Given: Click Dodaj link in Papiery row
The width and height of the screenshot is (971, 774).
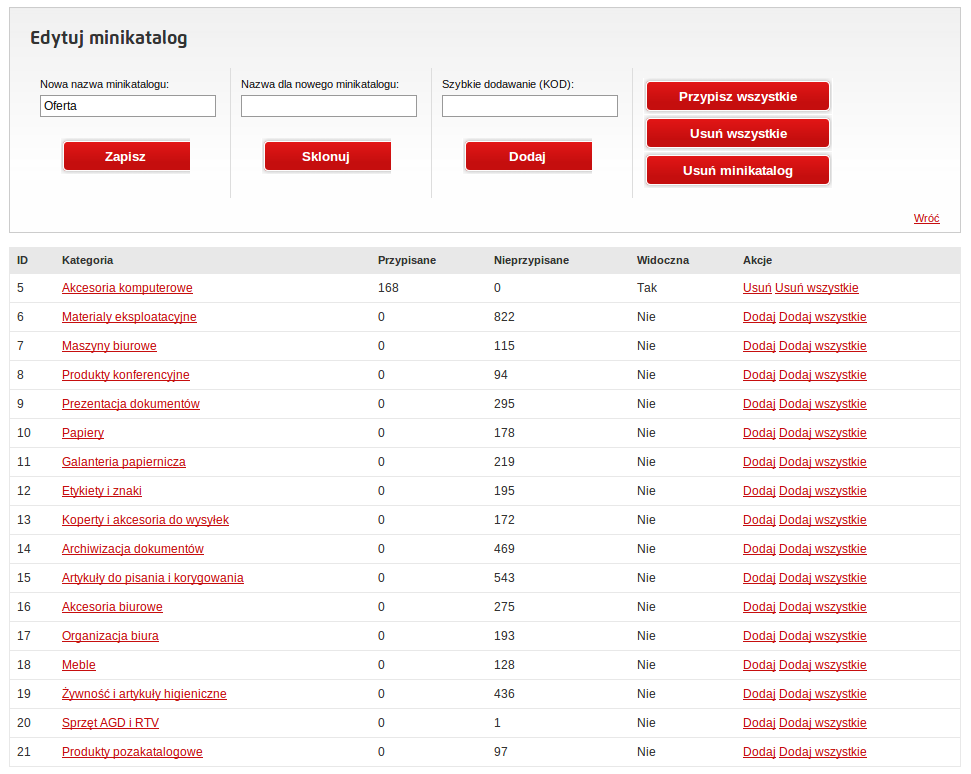Looking at the screenshot, I should tap(759, 433).
